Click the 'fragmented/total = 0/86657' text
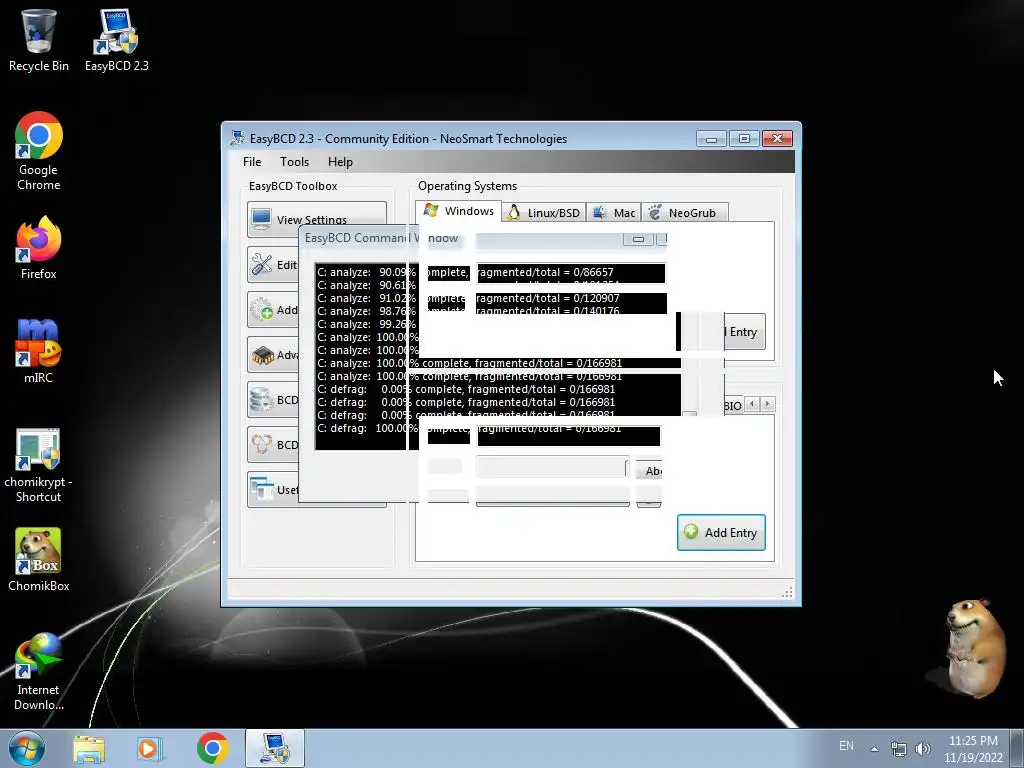Screen dimensions: 1024x768 click(x=544, y=272)
